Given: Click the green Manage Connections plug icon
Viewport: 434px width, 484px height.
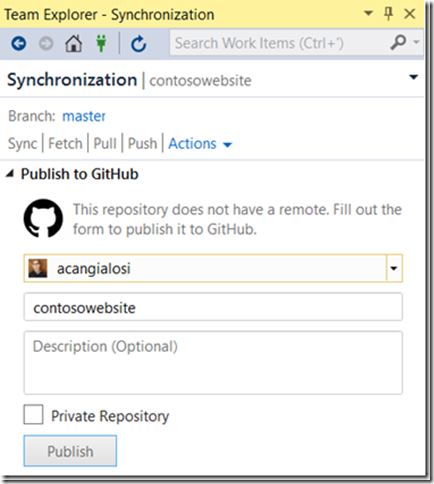Looking at the screenshot, I should 101,43.
